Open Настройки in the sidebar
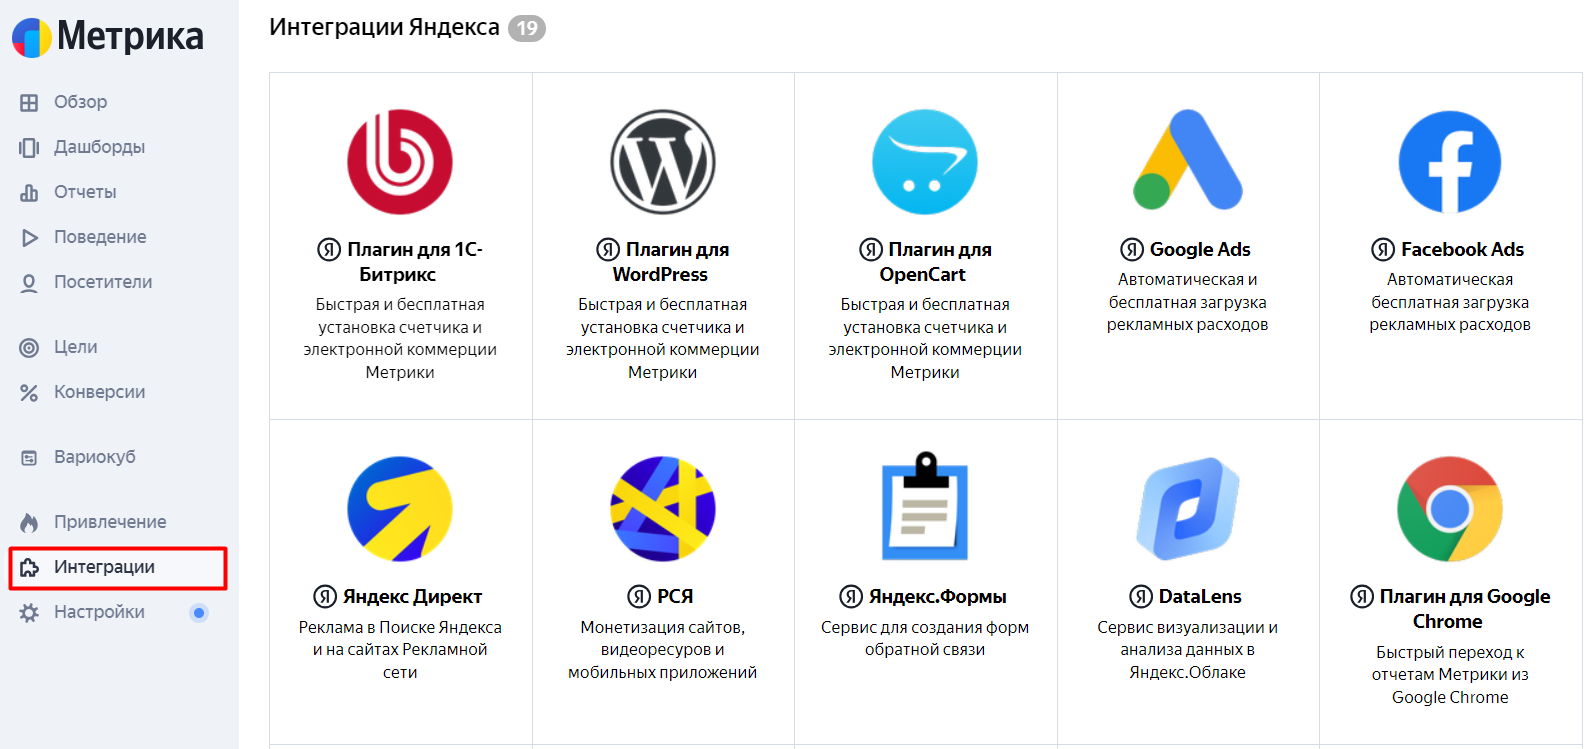 99,612
